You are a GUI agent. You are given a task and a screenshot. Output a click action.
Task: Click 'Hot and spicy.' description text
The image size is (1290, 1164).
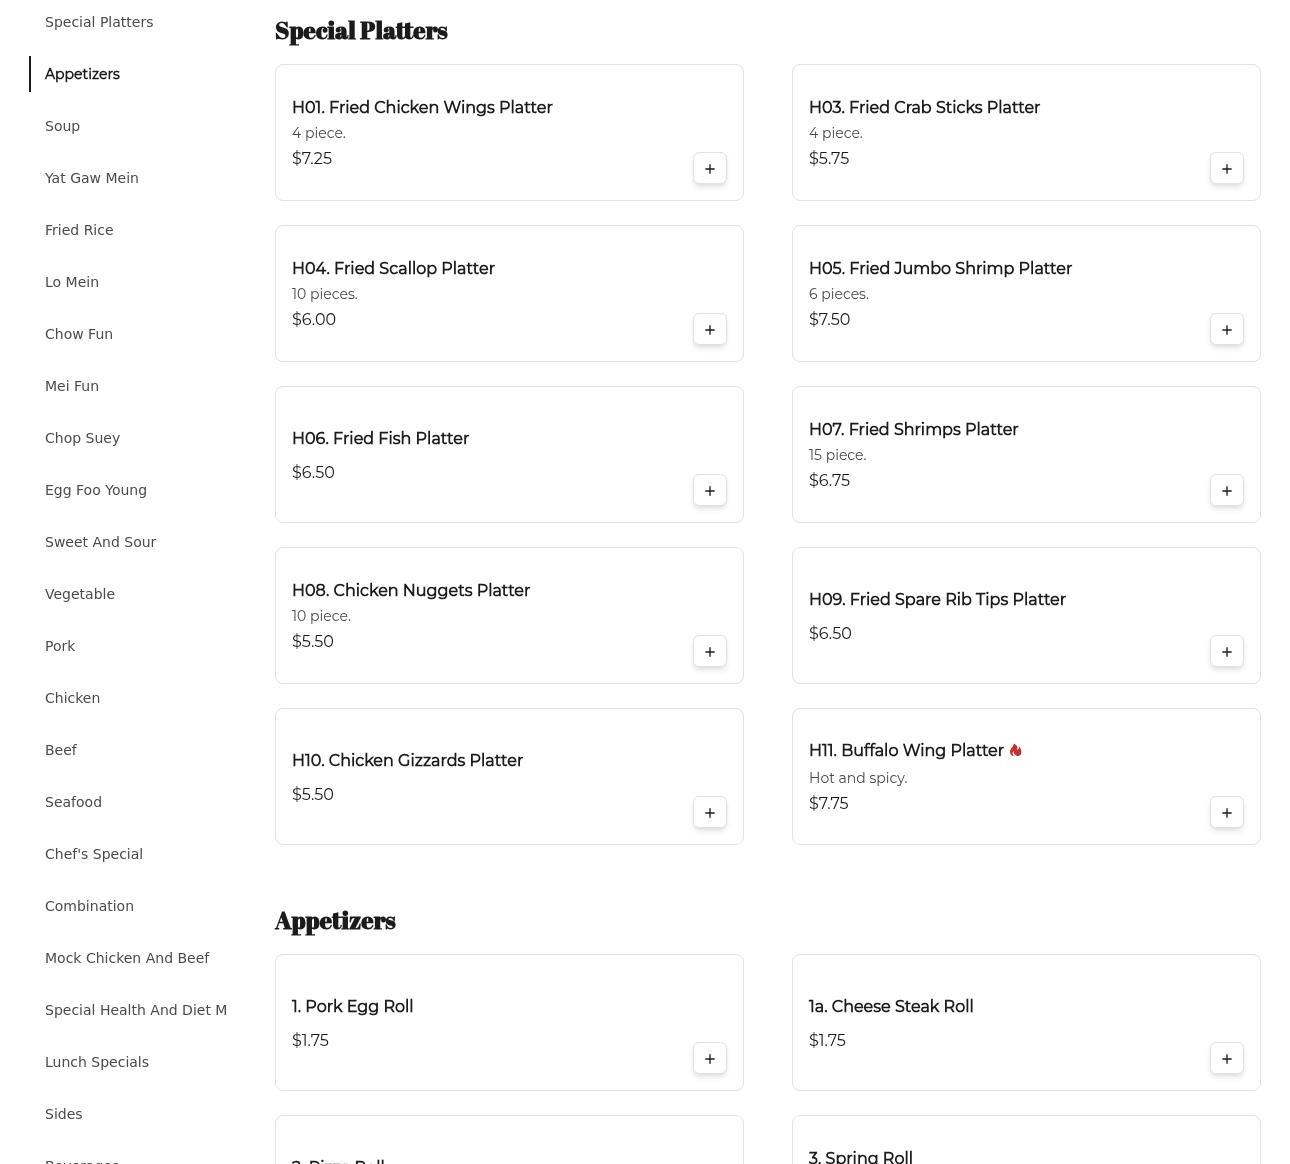[858, 777]
